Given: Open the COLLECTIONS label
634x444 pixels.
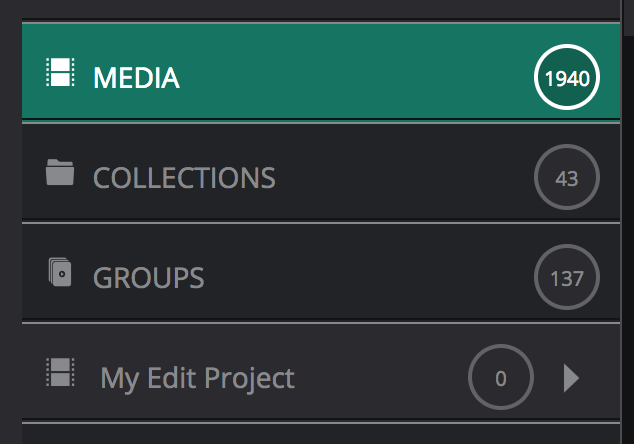Looking at the screenshot, I should click(184, 178).
